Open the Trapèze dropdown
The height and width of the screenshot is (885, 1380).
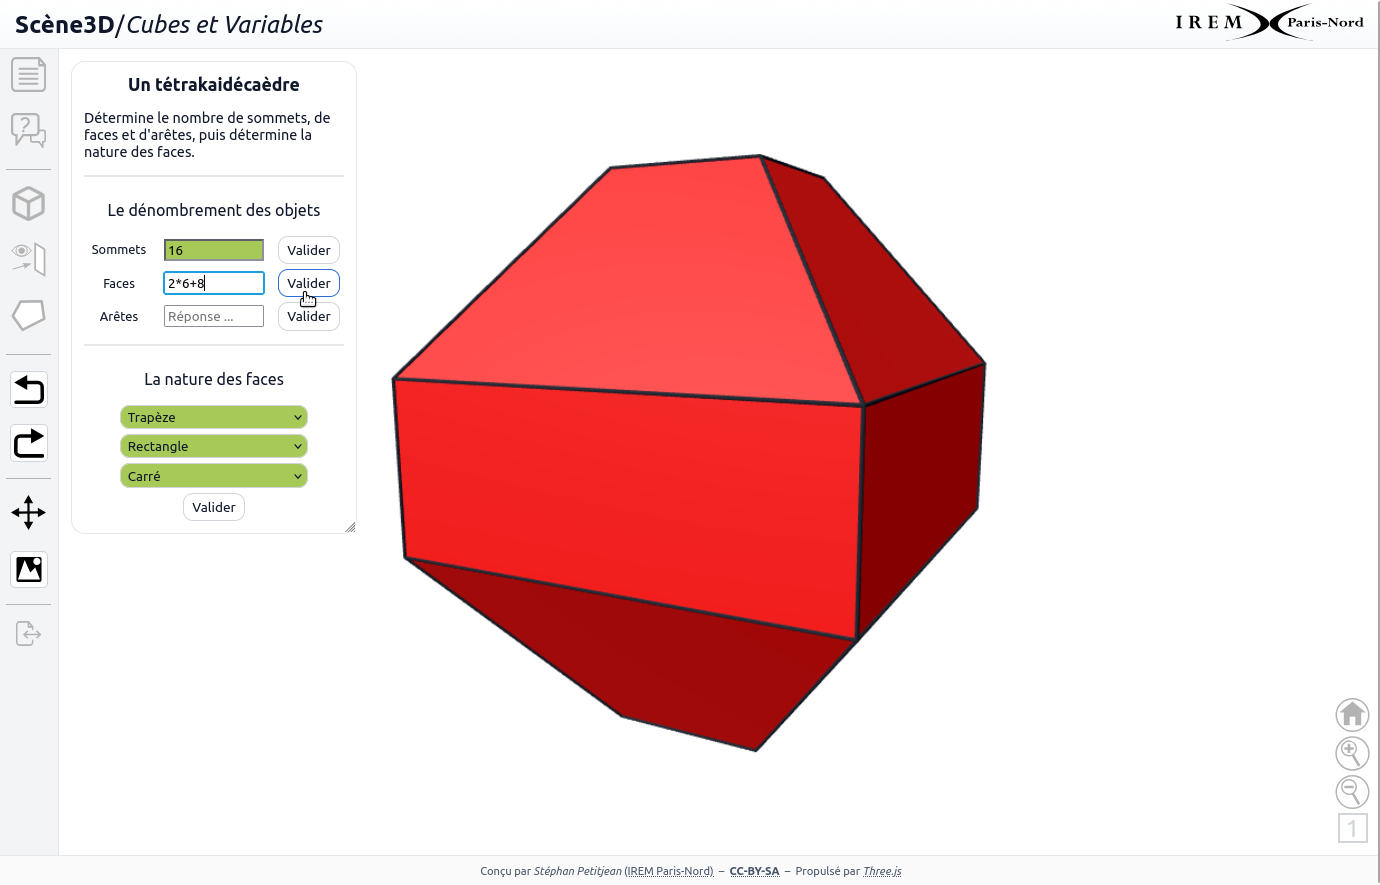(x=214, y=417)
